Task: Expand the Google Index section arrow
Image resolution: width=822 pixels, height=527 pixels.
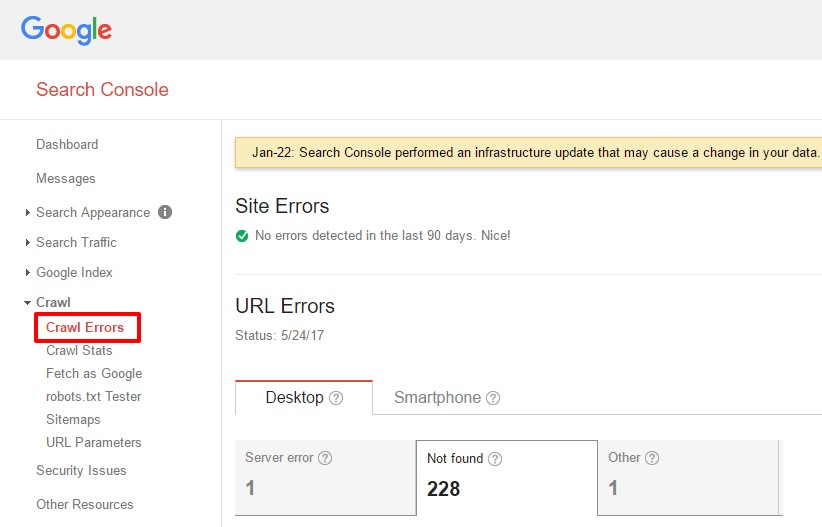Action: point(27,272)
